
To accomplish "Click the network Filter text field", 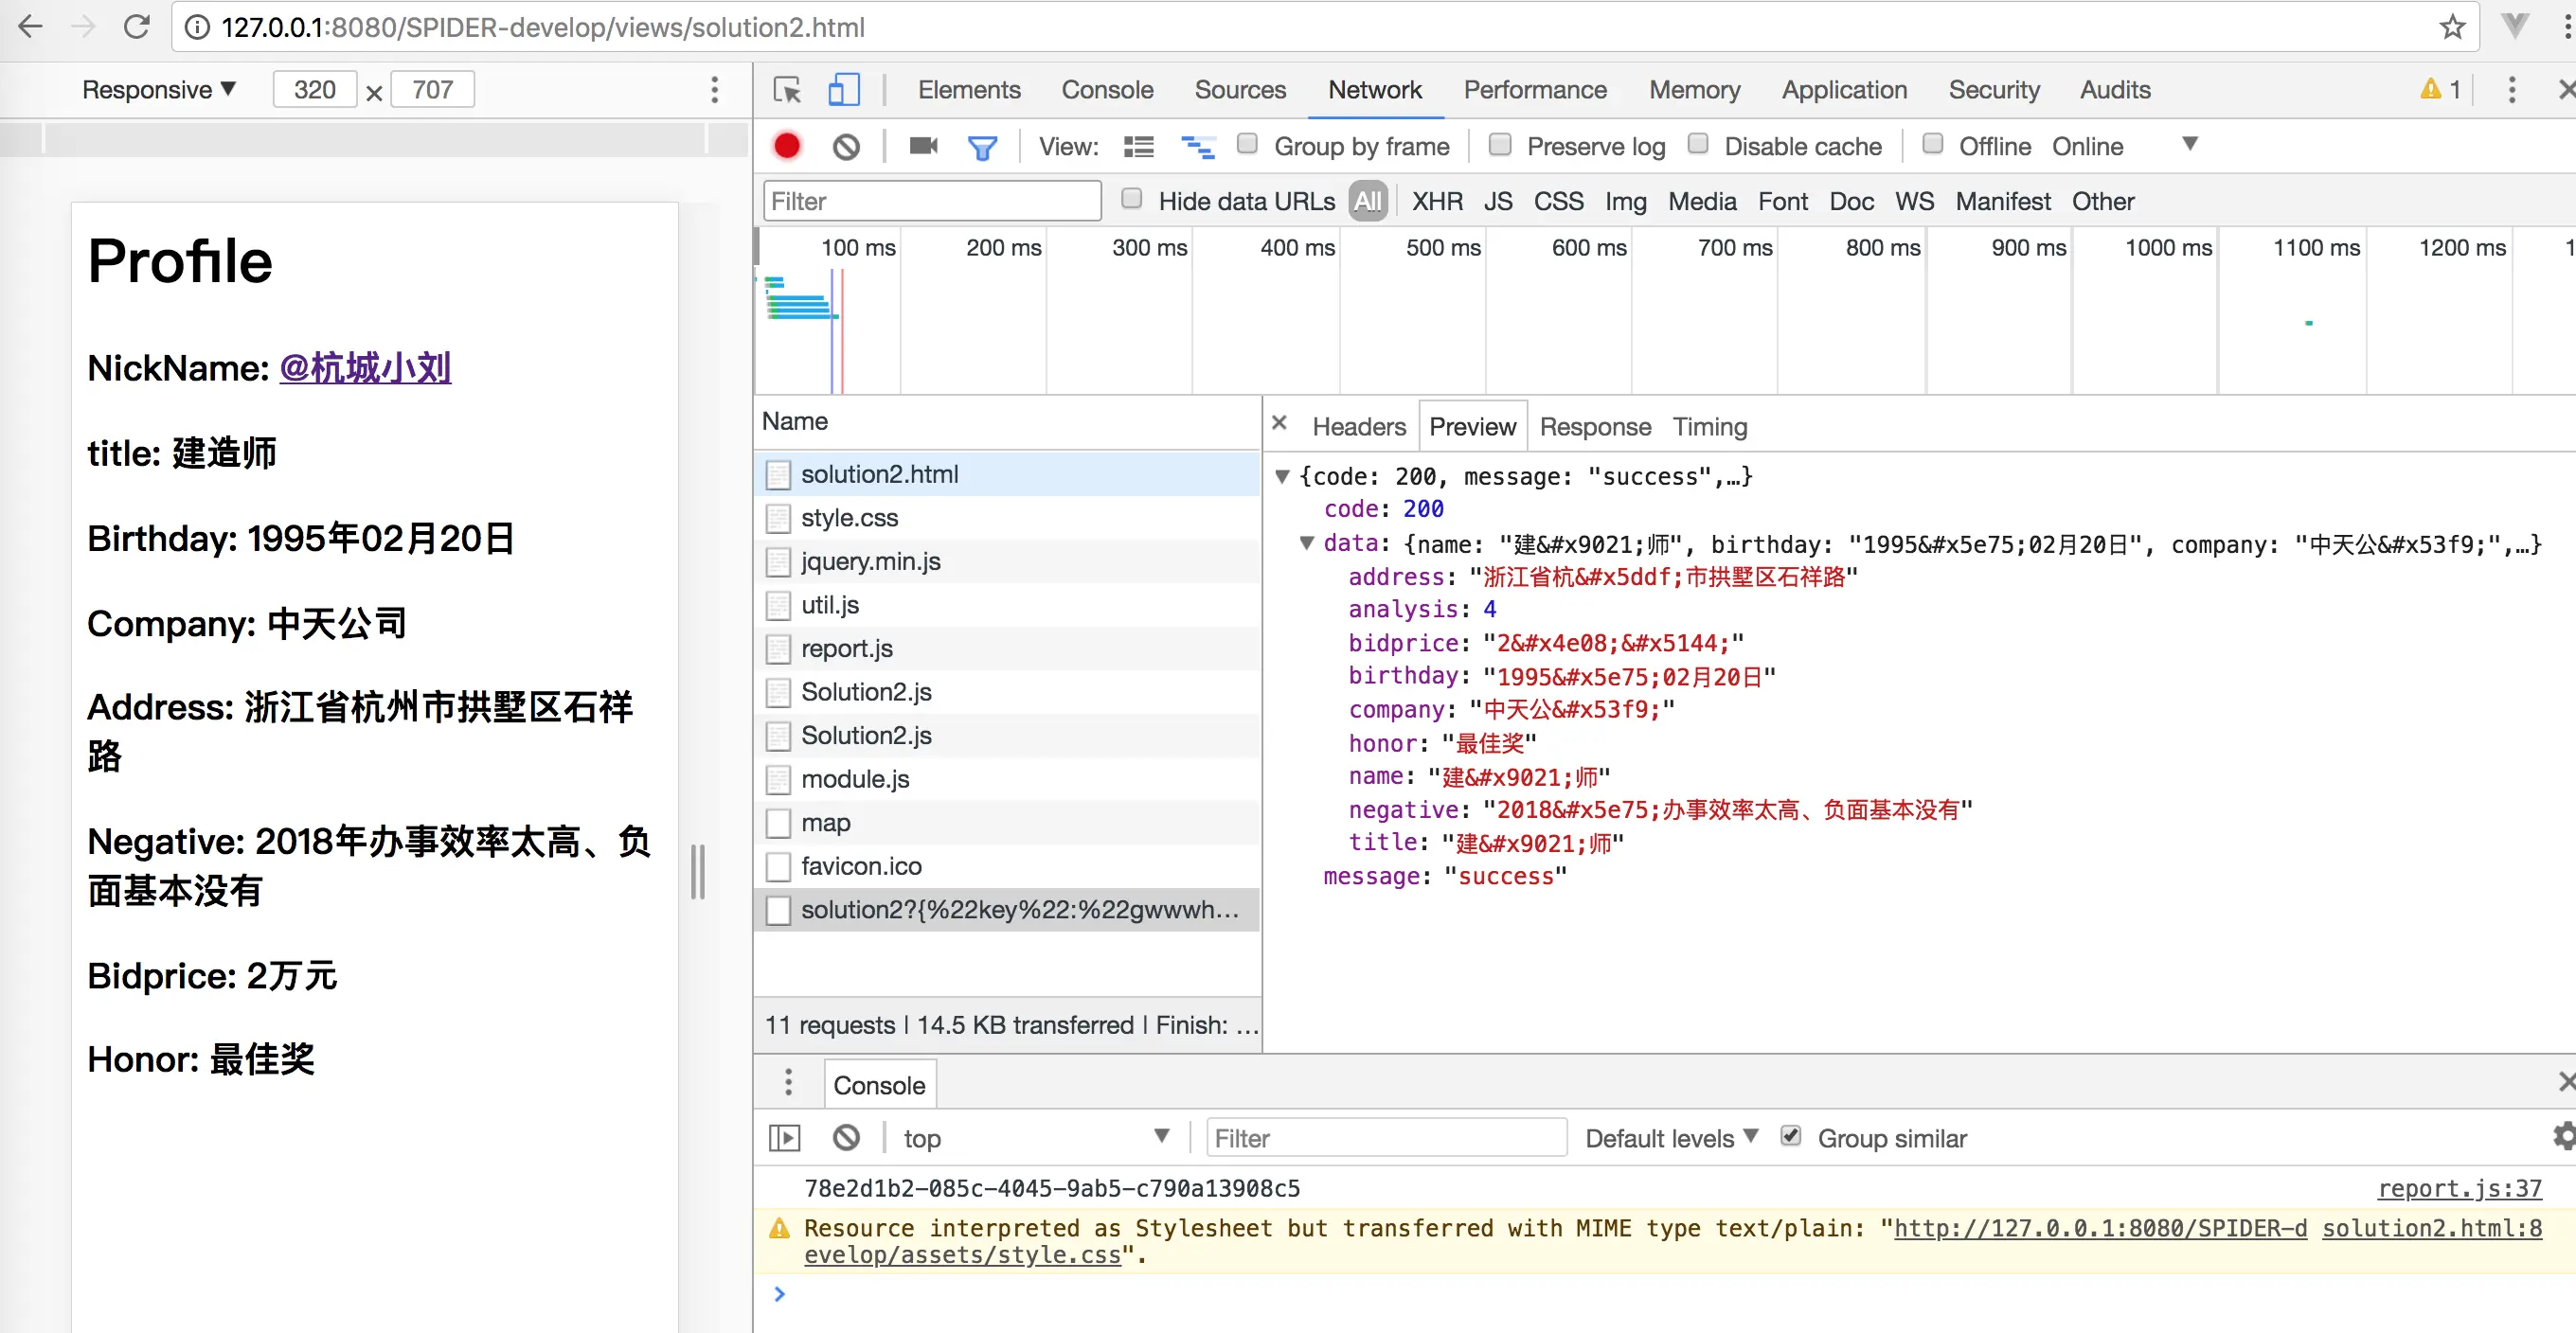I will coord(931,201).
